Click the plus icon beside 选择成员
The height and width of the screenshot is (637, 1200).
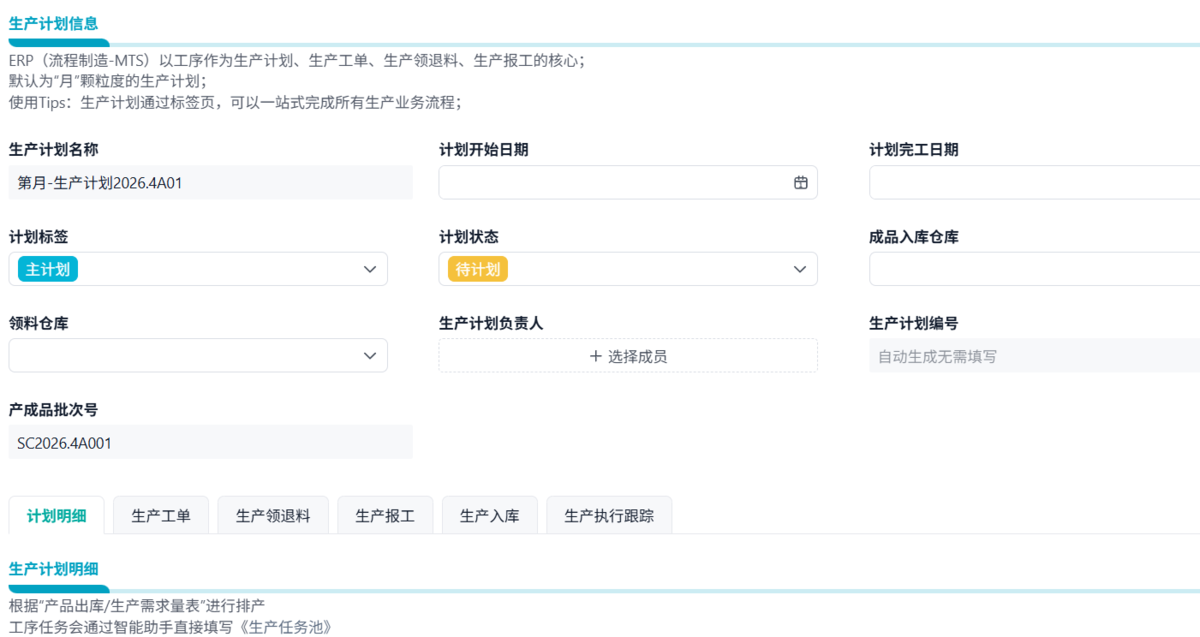(596, 356)
